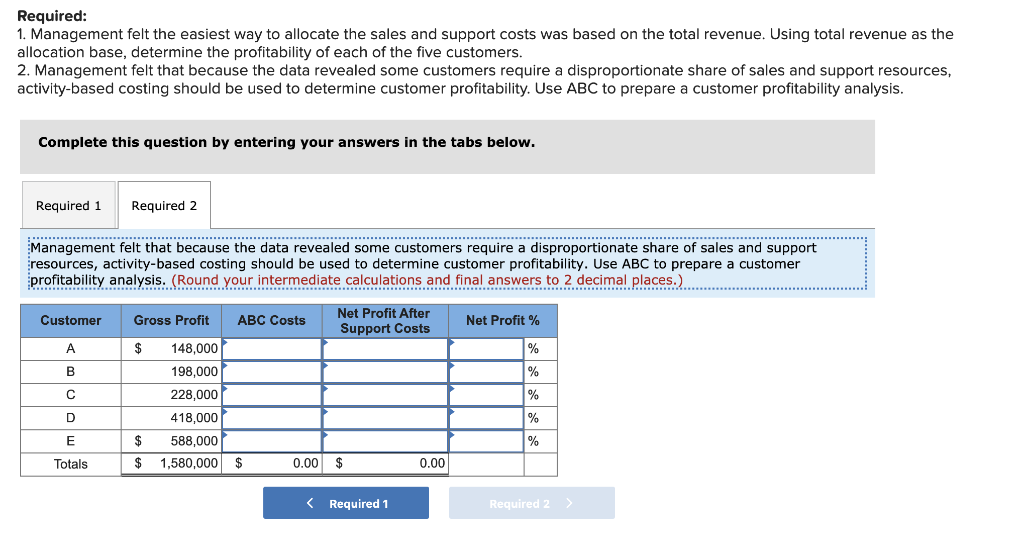Click ABC Costs input for customer B
The height and width of the screenshot is (550, 1024).
[x=272, y=372]
